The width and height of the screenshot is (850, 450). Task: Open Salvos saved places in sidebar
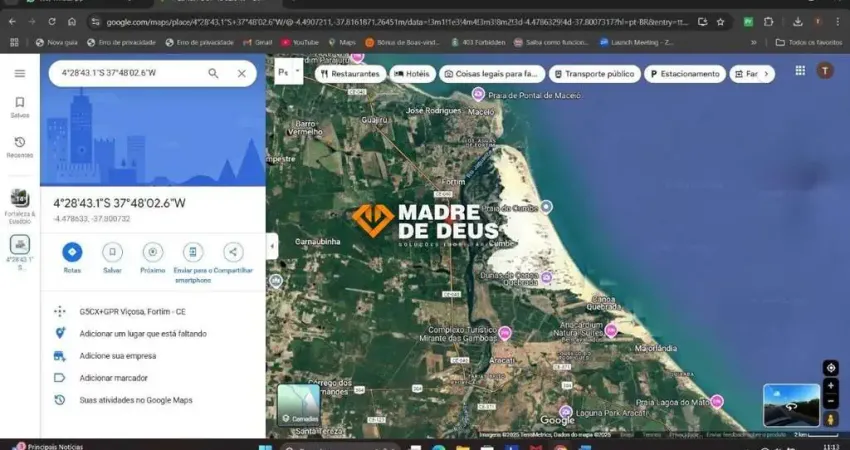pyautogui.click(x=19, y=103)
